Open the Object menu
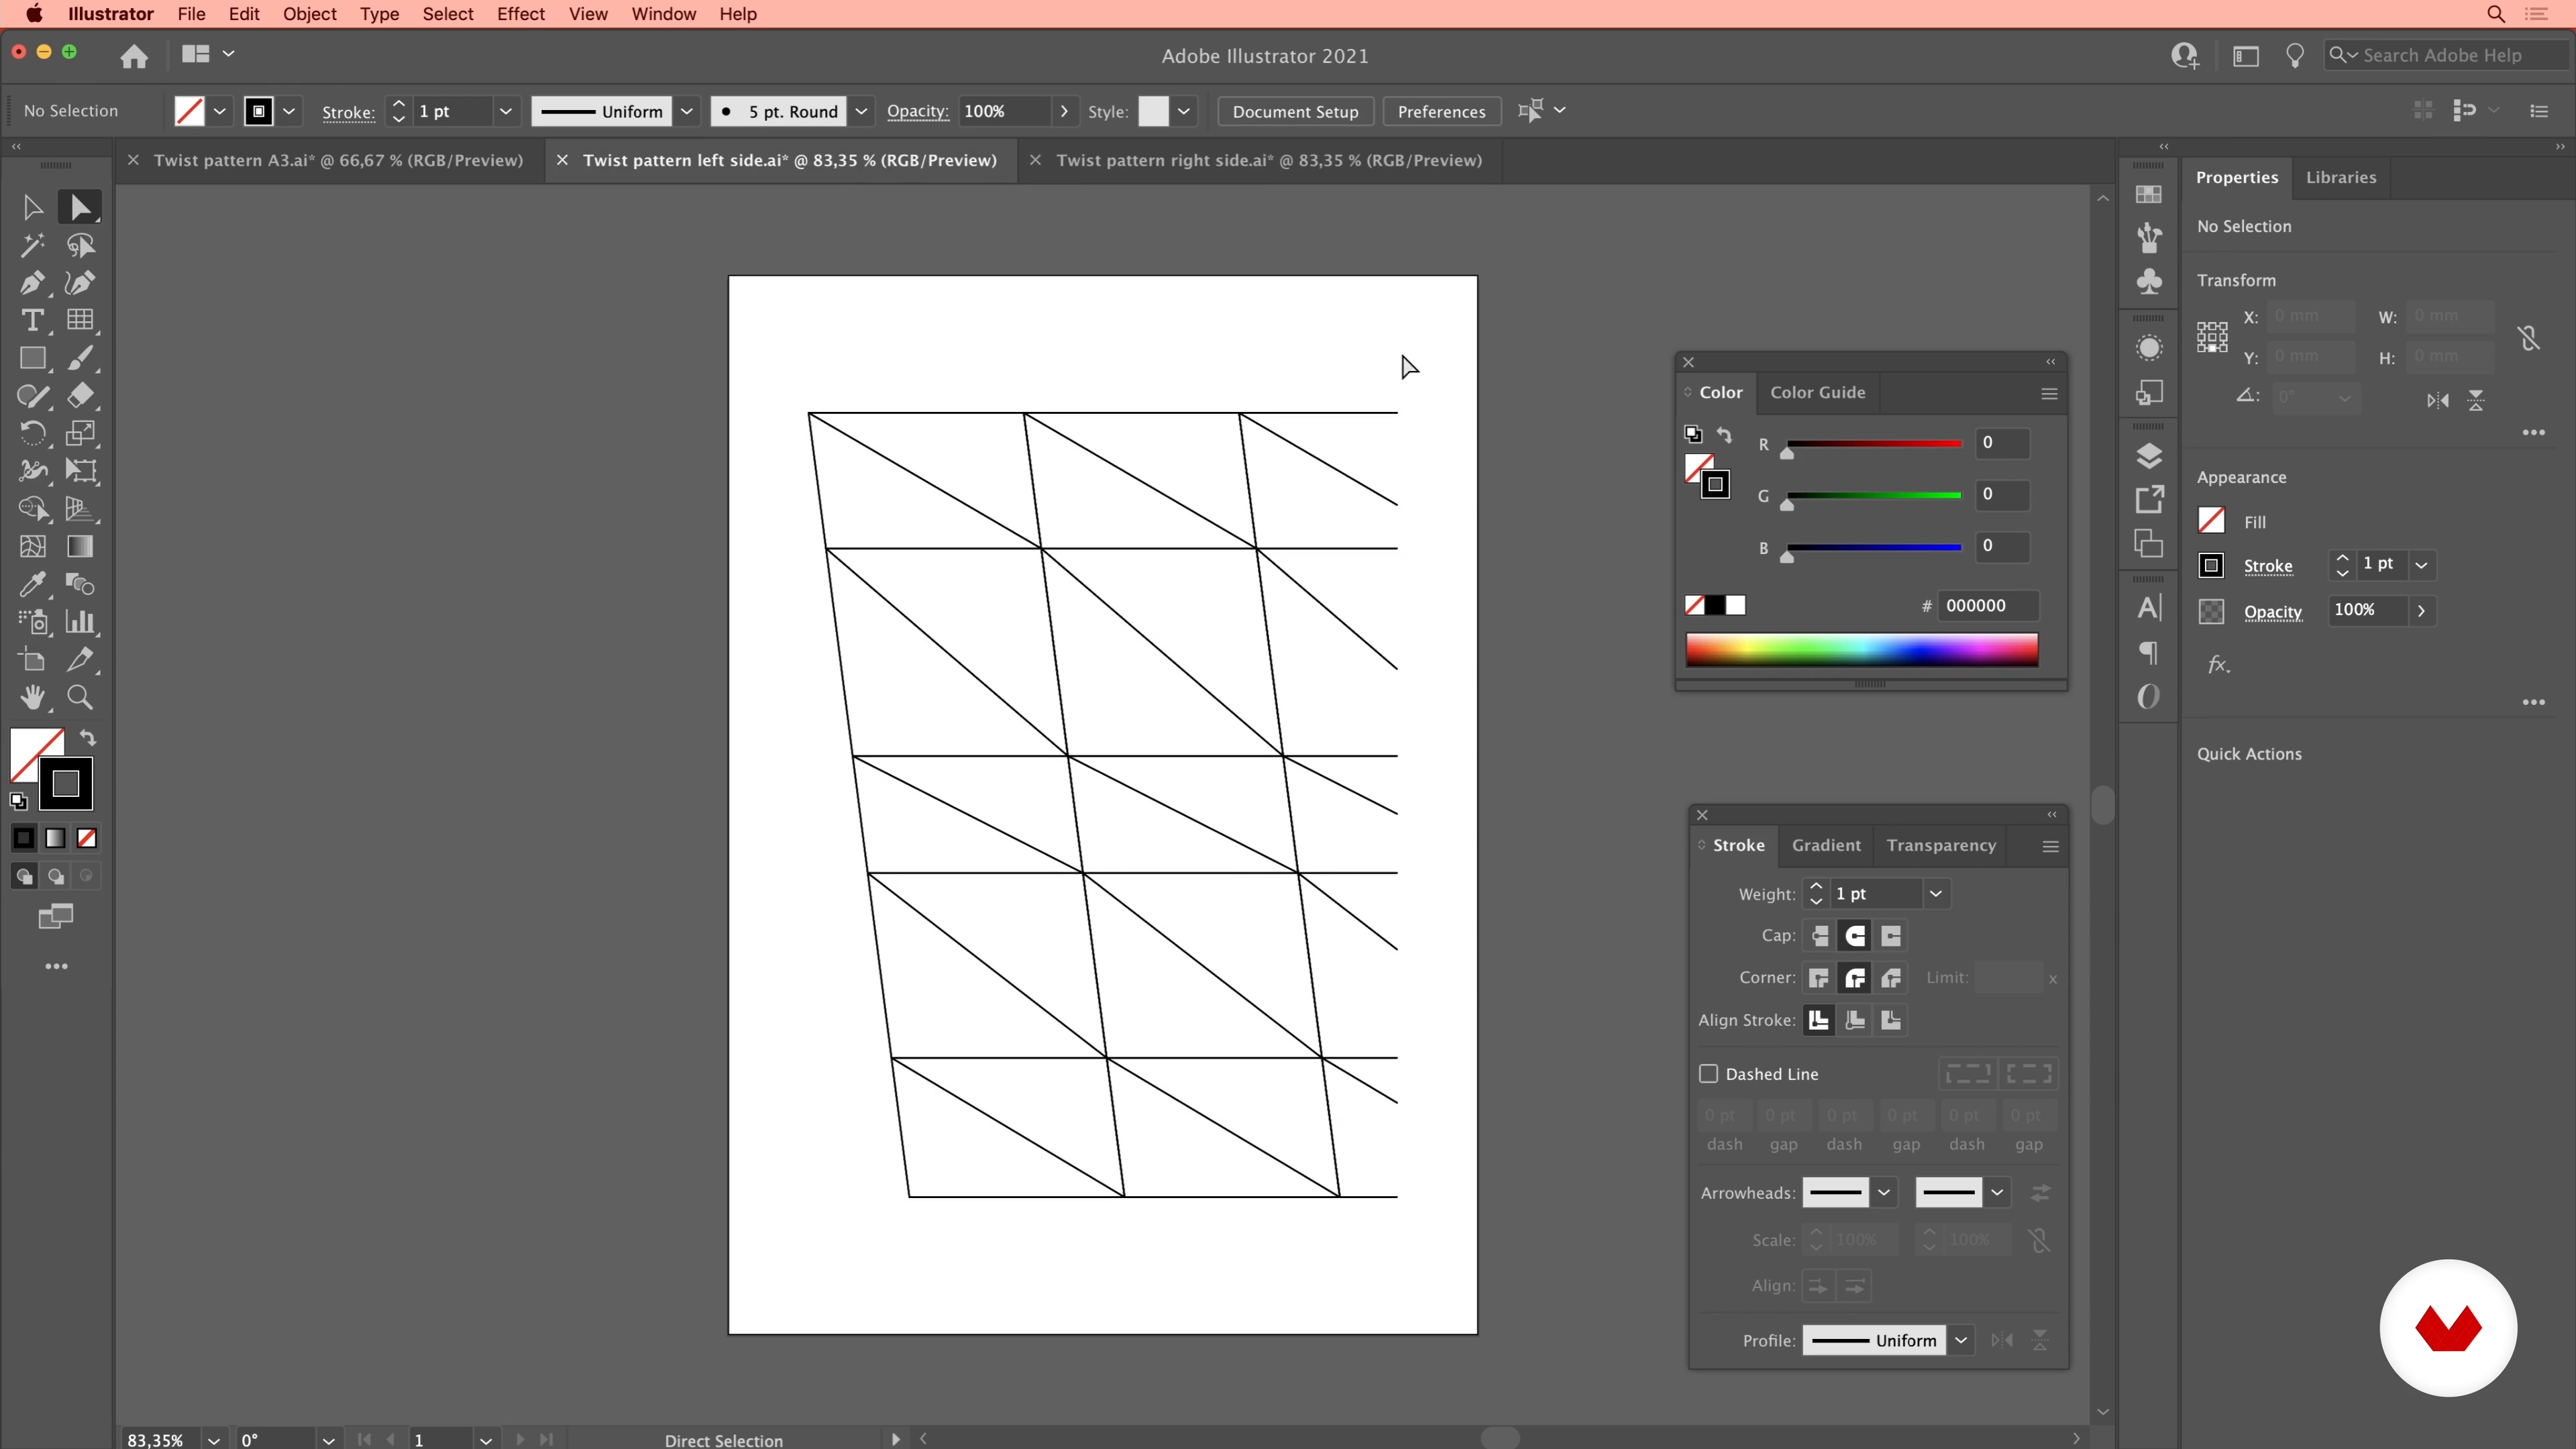The image size is (2576, 1449). click(x=310, y=14)
